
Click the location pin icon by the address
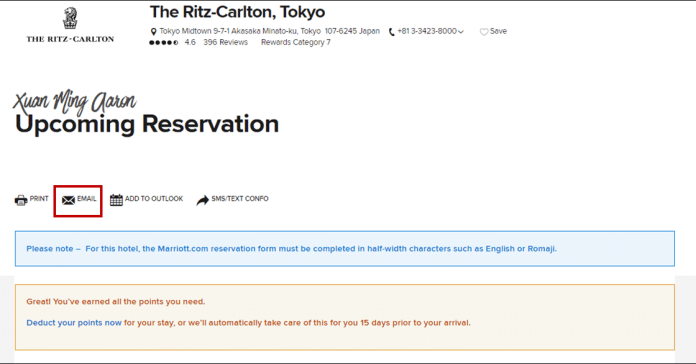click(x=154, y=32)
